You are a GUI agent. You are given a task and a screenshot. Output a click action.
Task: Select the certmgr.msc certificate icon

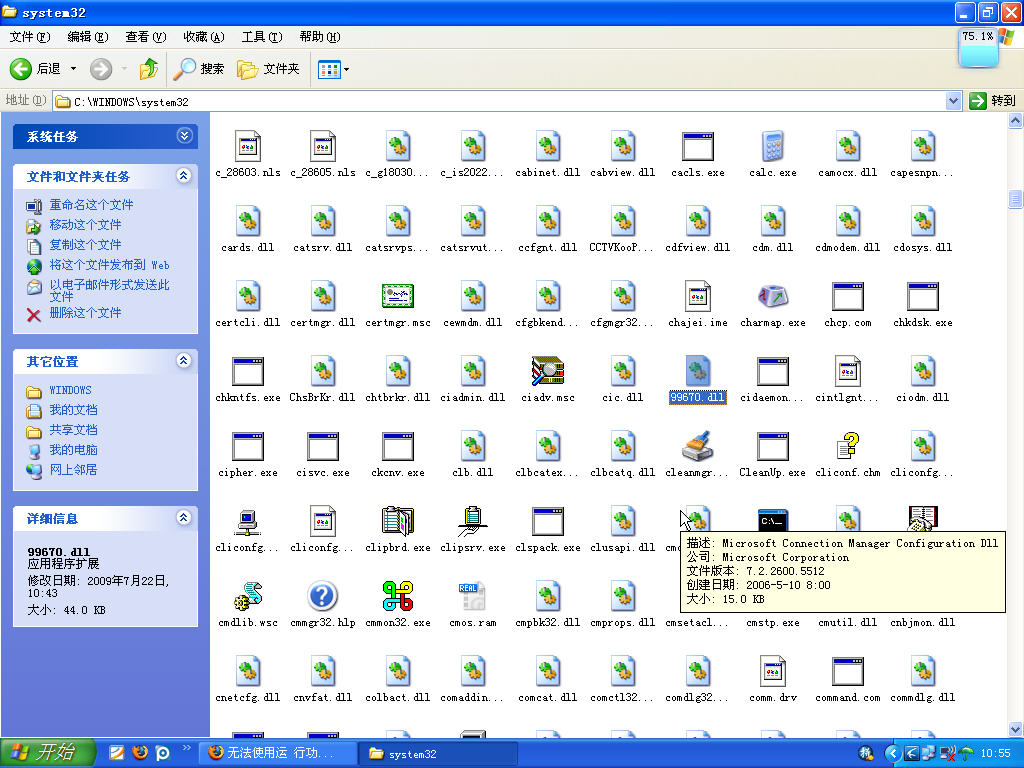pyautogui.click(x=397, y=297)
